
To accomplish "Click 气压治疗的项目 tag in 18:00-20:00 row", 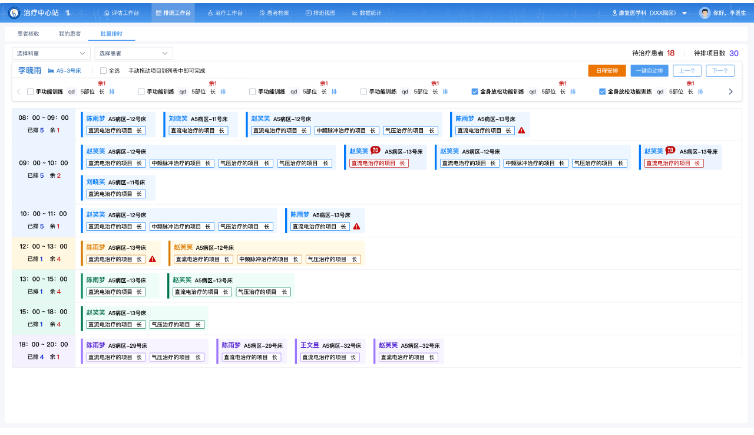I will (x=177, y=357).
